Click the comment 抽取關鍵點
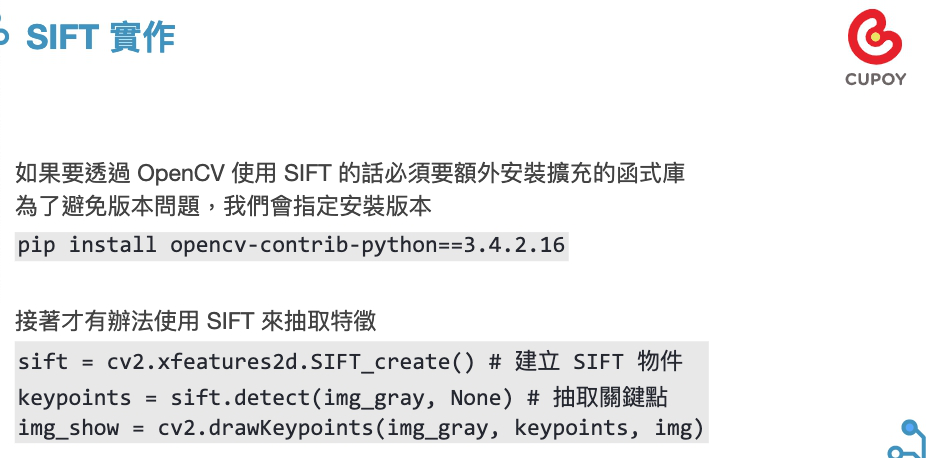The image size is (926, 458). pyautogui.click(x=610, y=398)
